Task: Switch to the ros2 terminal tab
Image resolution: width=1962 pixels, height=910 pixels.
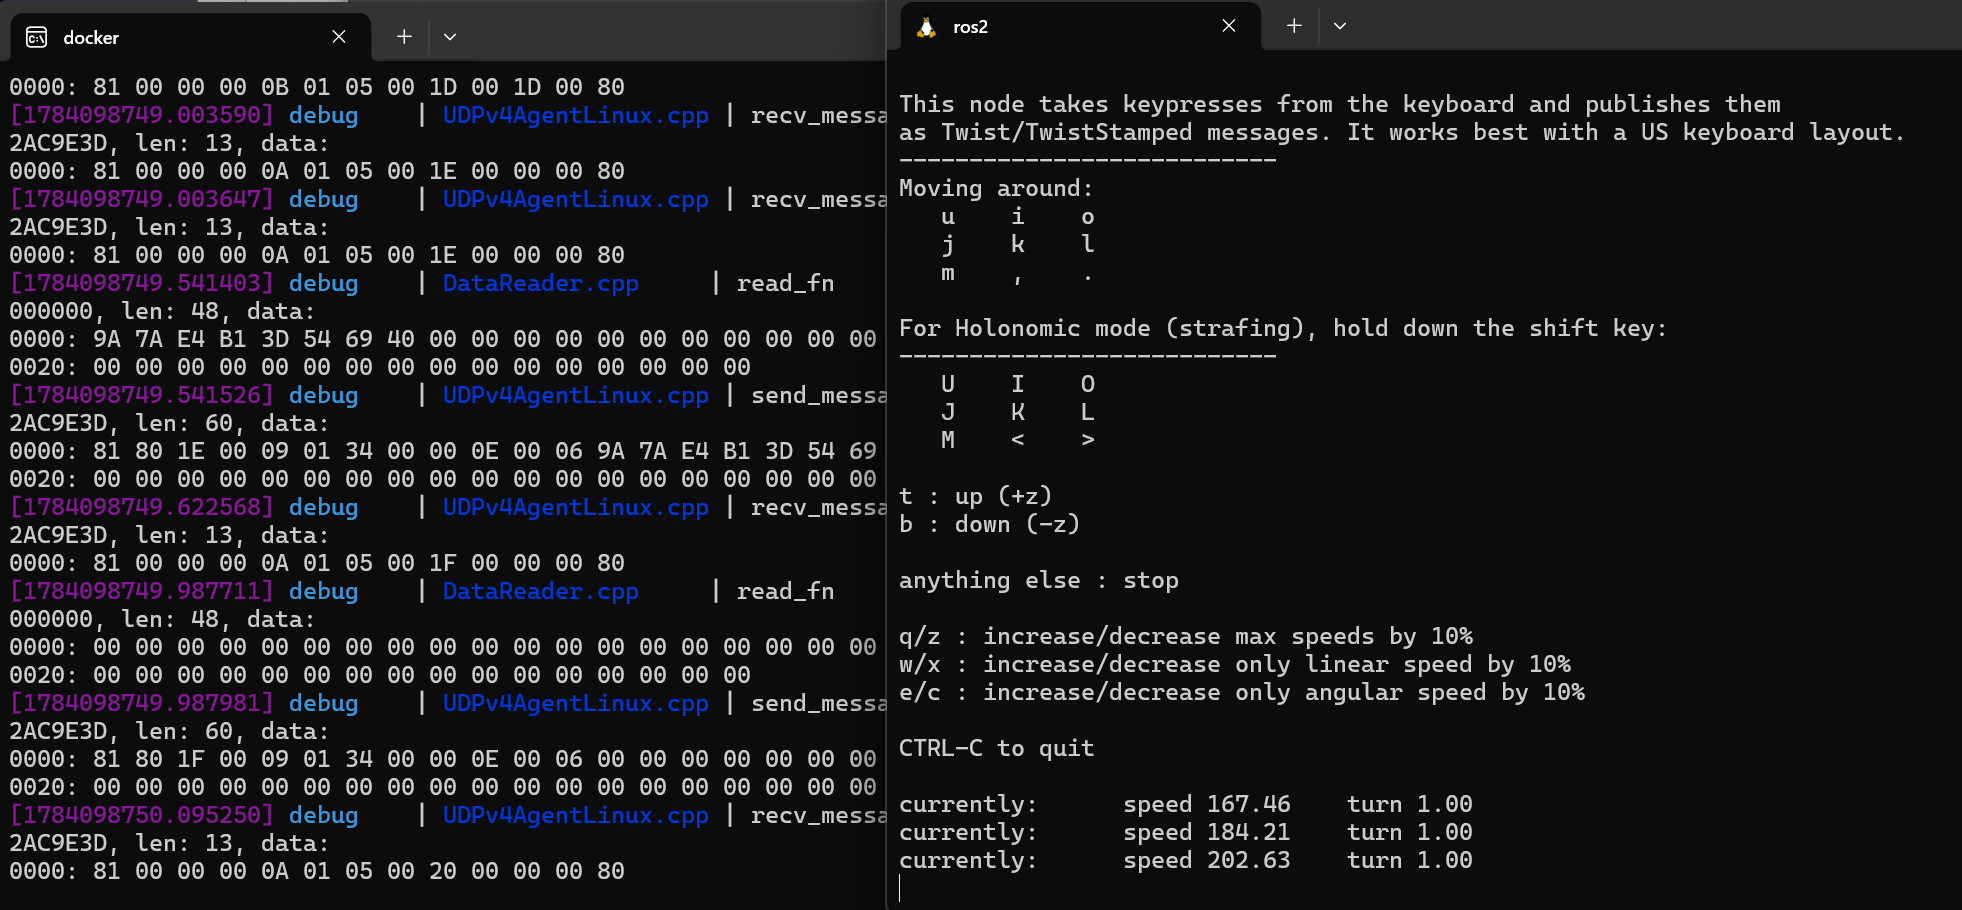Action: pyautogui.click(x=1080, y=27)
